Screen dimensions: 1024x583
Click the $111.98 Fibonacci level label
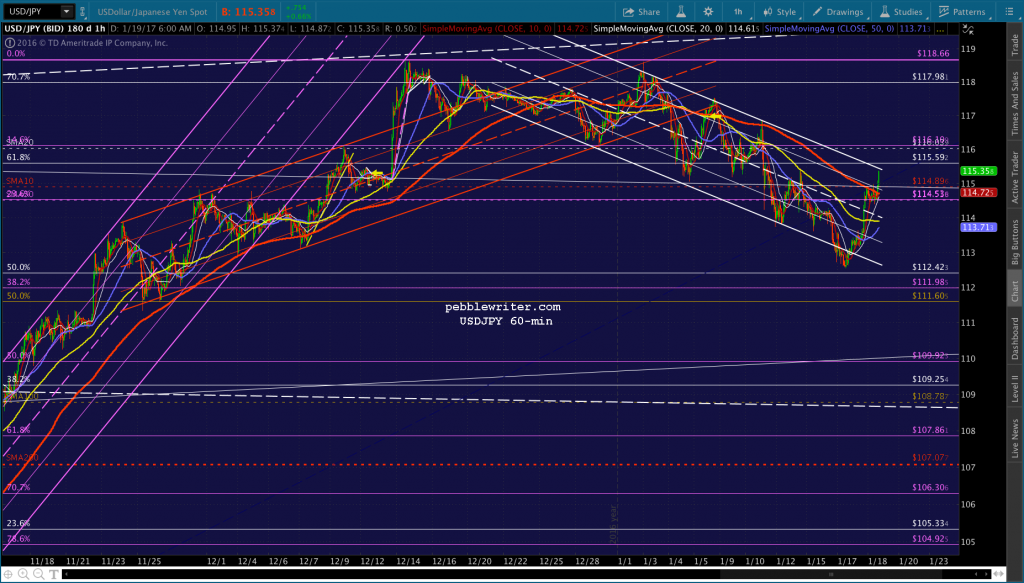click(930, 282)
